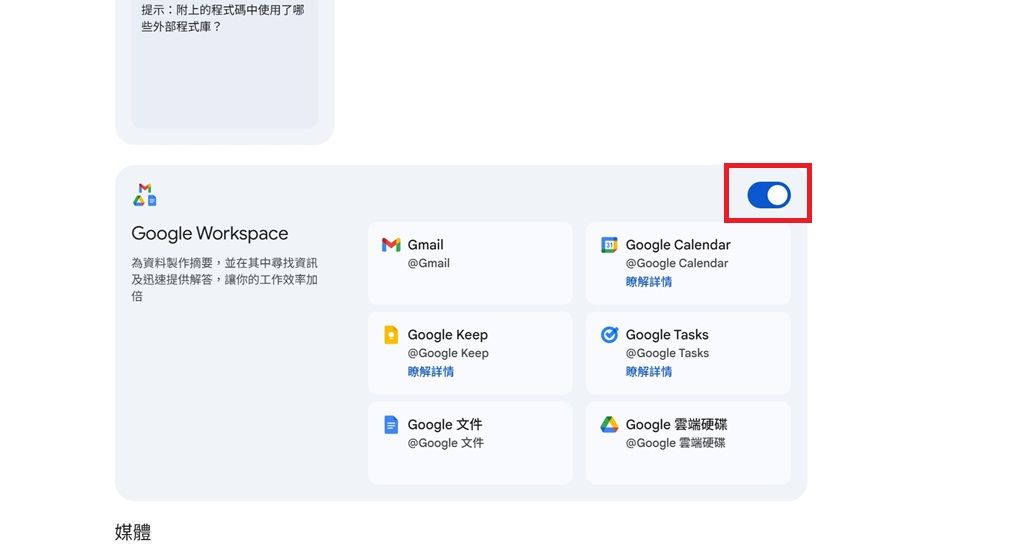This screenshot has height=554, width=1024.
Task: Open 瞭解詳情 link under Google Keep
Action: pos(431,372)
